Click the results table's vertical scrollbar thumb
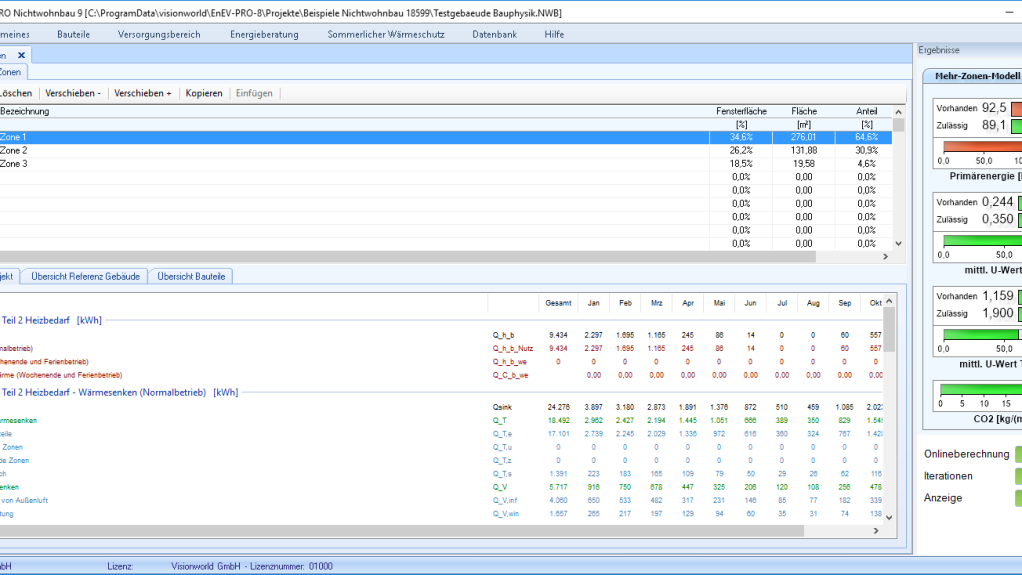The image size is (1022, 575). pos(889,329)
